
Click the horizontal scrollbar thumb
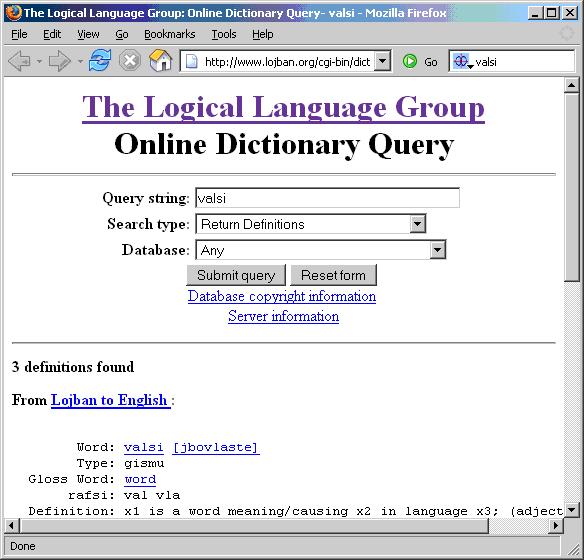point(254,525)
